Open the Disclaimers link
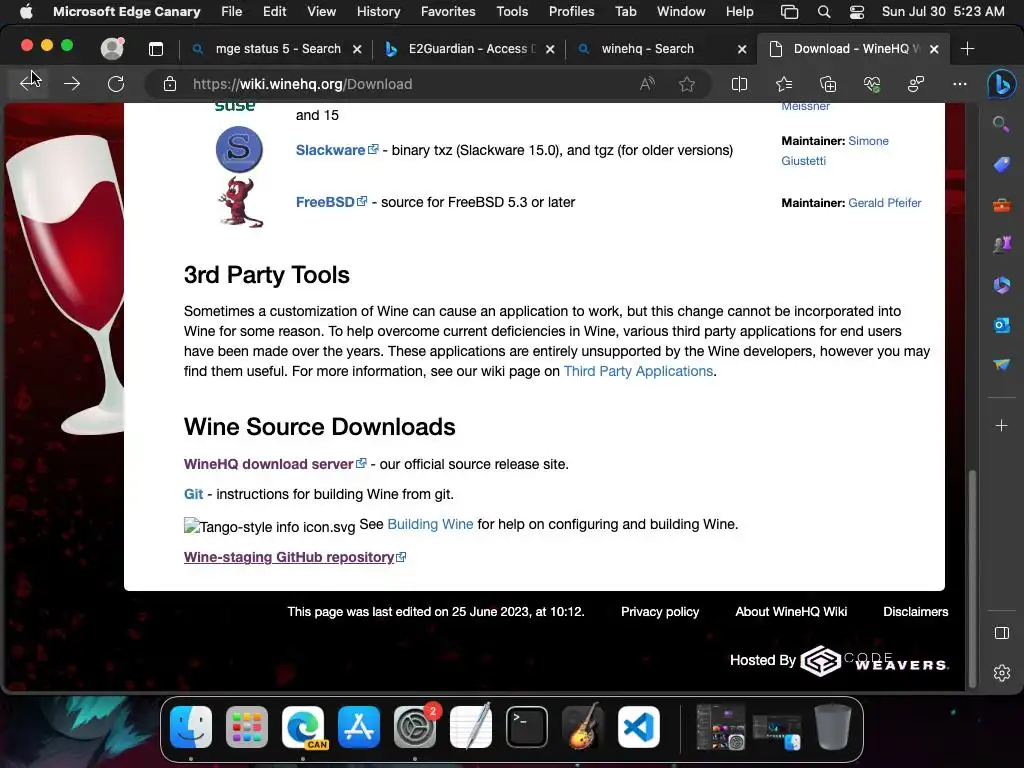 coord(916,611)
